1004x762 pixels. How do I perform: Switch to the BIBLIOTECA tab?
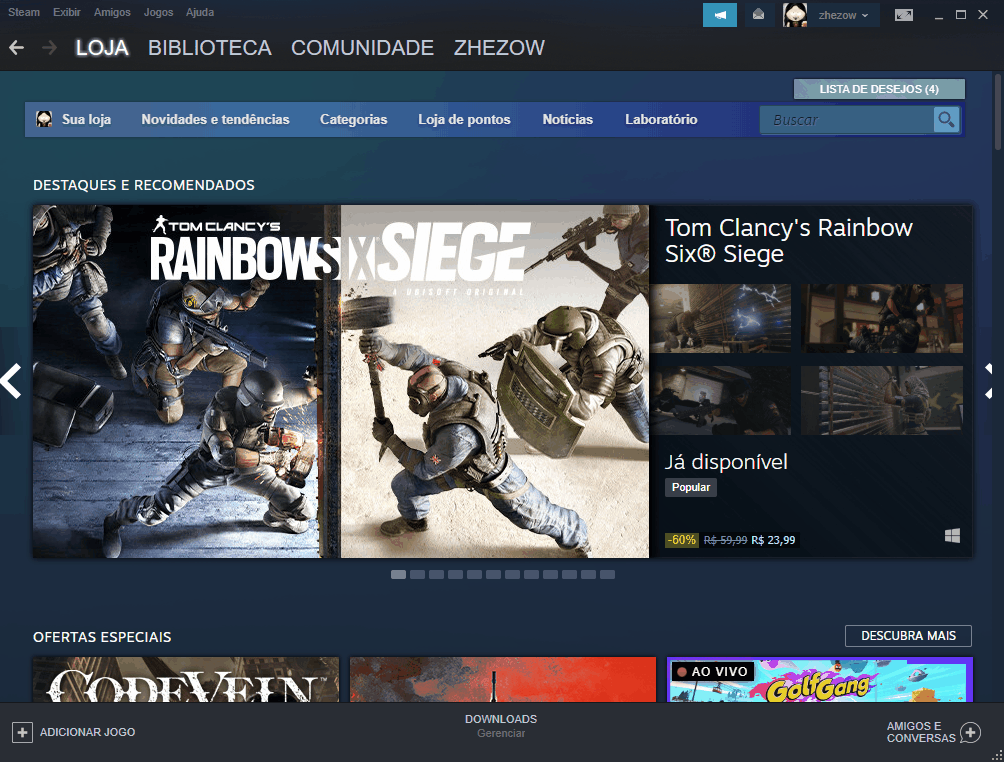point(209,48)
